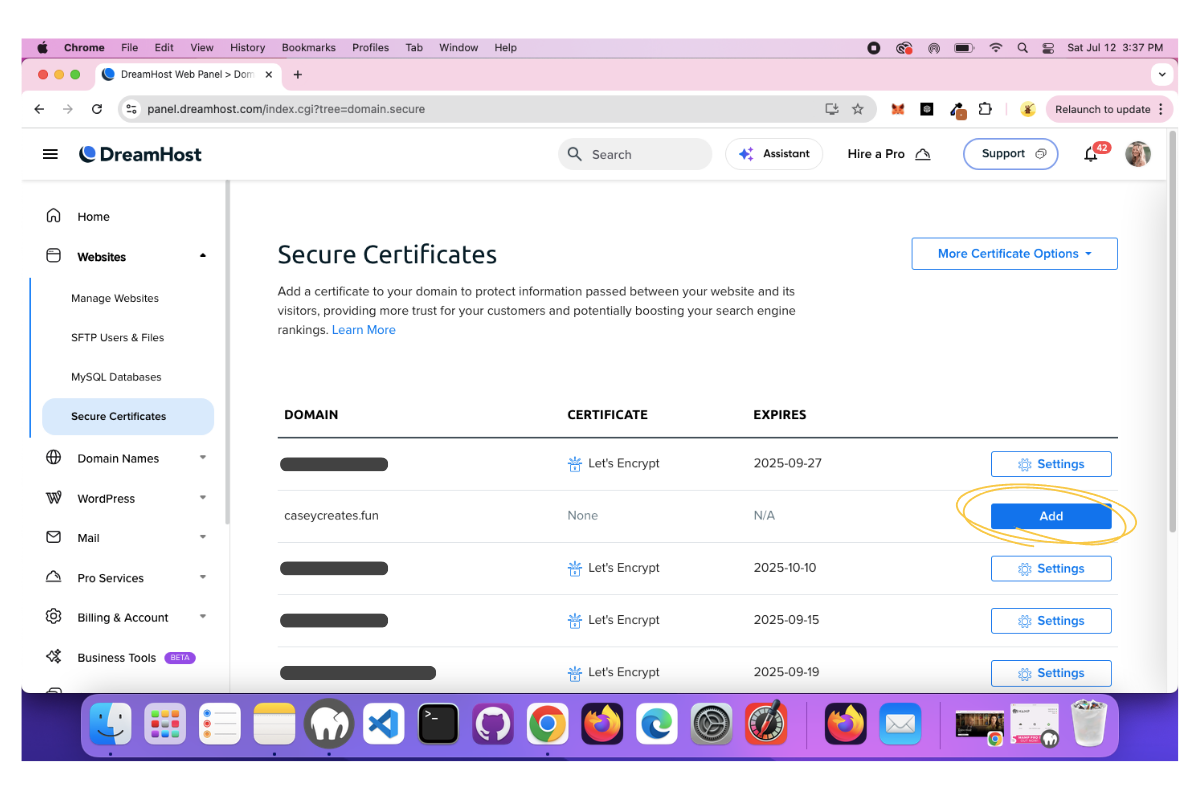Focus the Chrome address bar URL
The height and width of the screenshot is (800, 1200).
[x=286, y=109]
